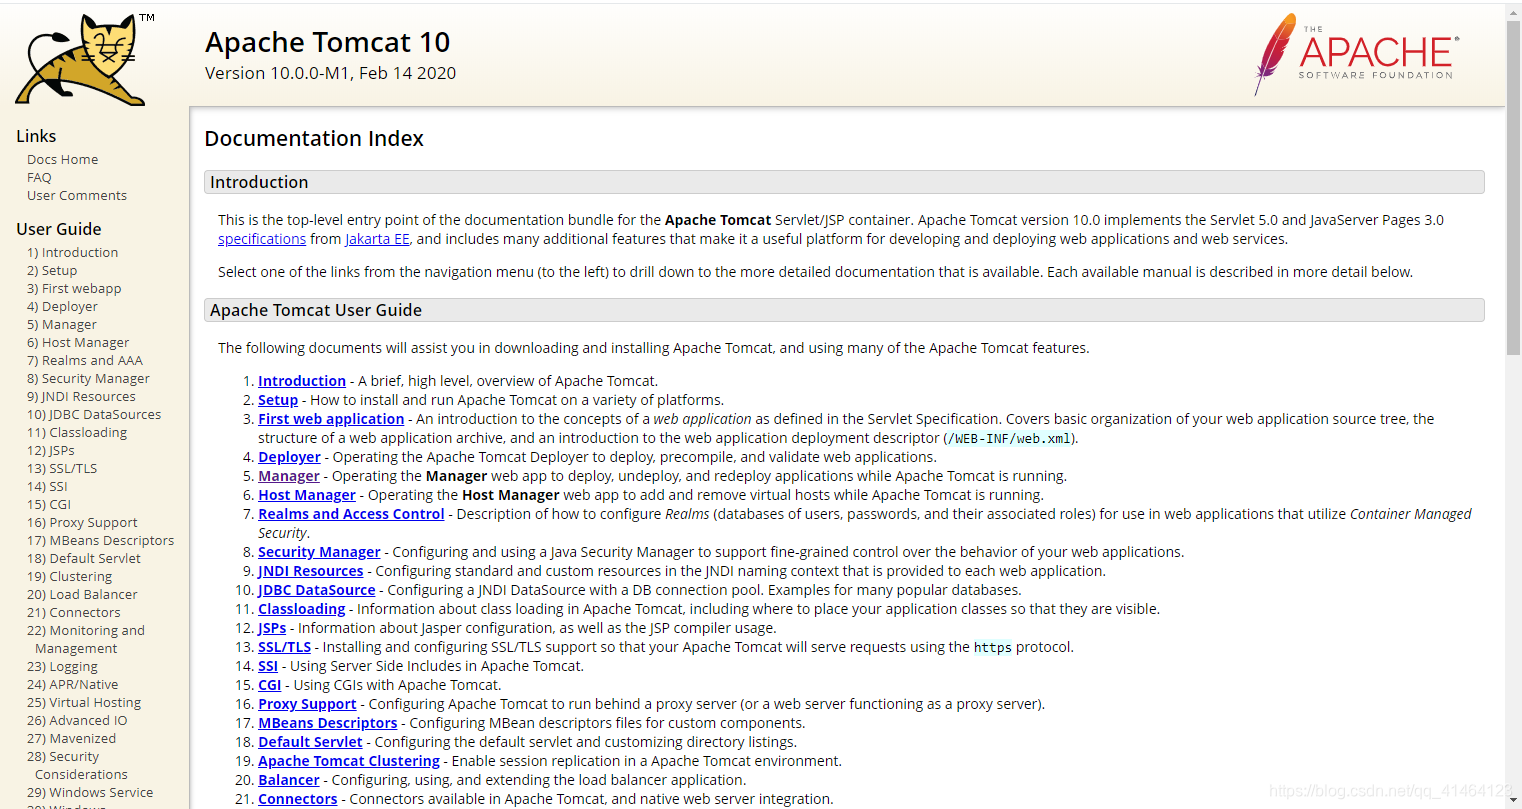
Task: Open sidebar item 25) Virtual Hosting
Action: click(84, 702)
